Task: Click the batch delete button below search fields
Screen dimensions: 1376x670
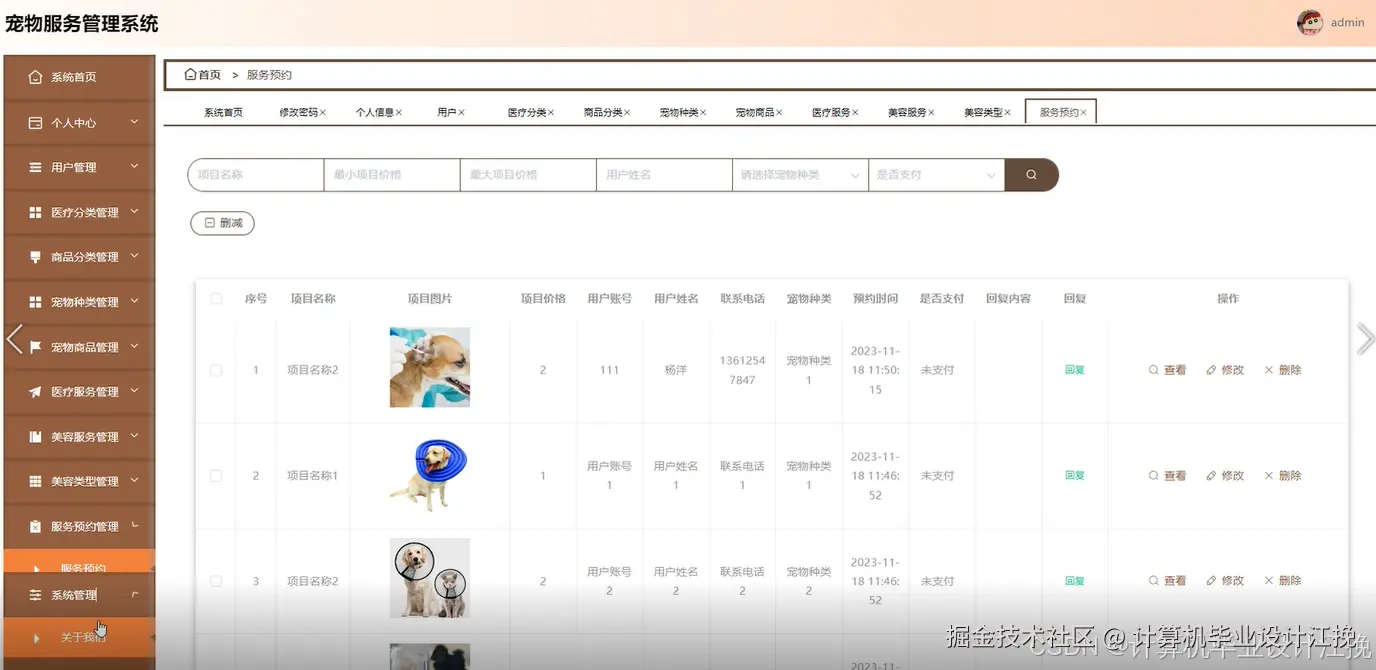Action: coord(222,223)
